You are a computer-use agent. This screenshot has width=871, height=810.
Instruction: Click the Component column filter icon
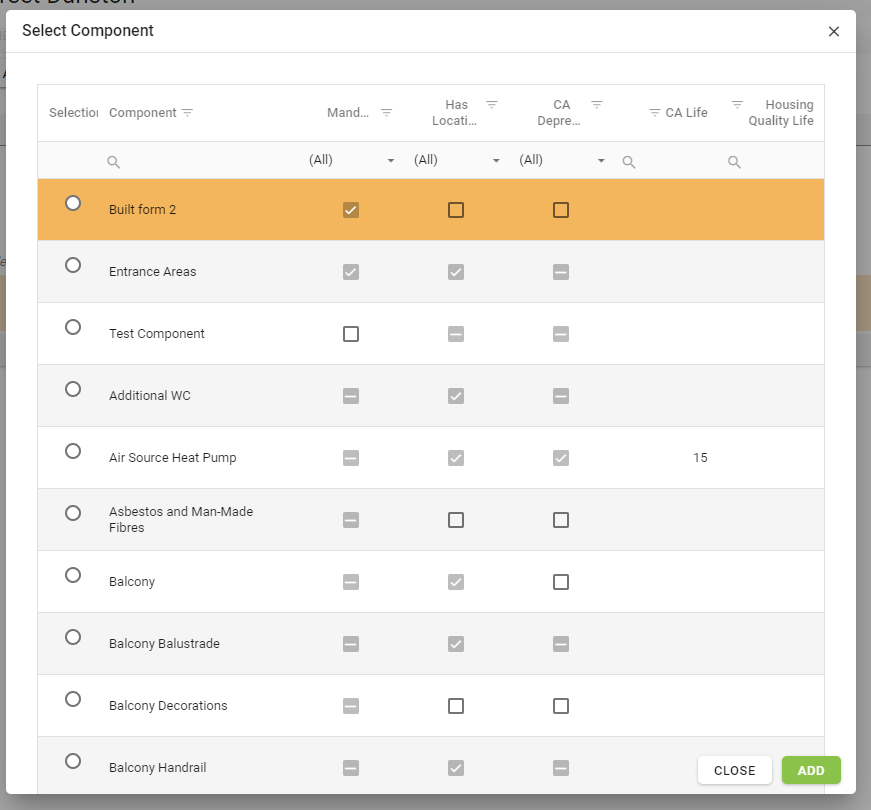click(187, 113)
